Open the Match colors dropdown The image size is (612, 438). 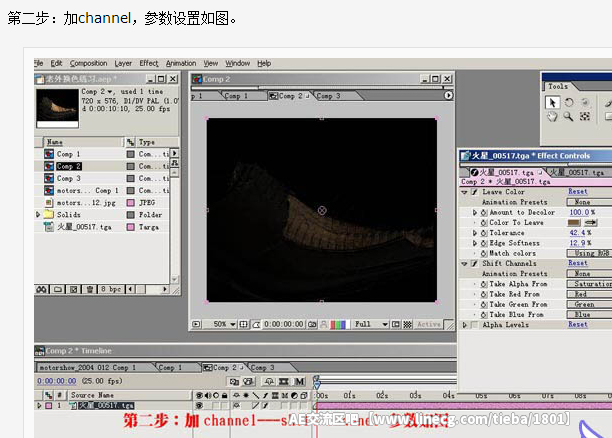click(589, 253)
